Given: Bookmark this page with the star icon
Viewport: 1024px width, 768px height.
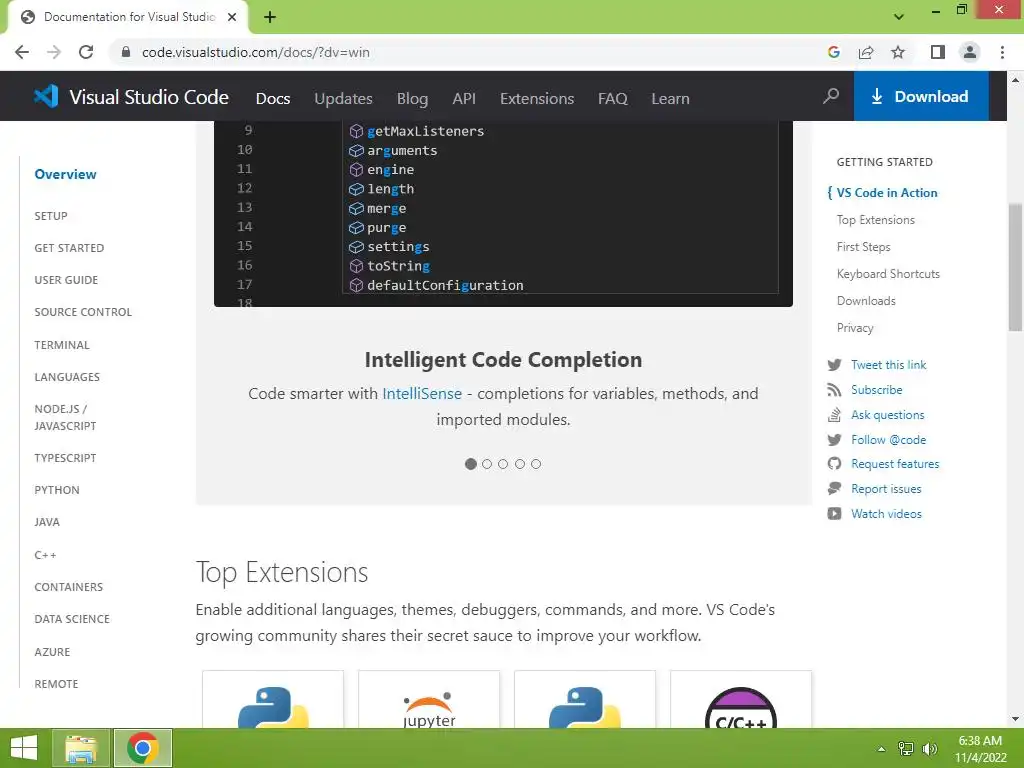Looking at the screenshot, I should (x=898, y=52).
